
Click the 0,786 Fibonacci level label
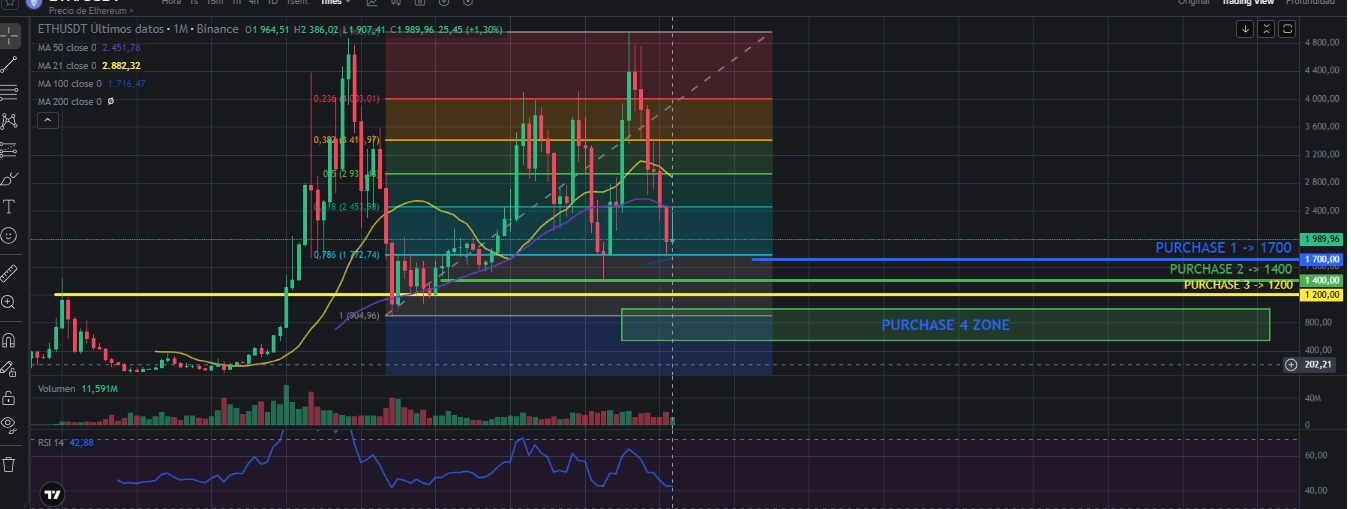pyautogui.click(x=346, y=255)
